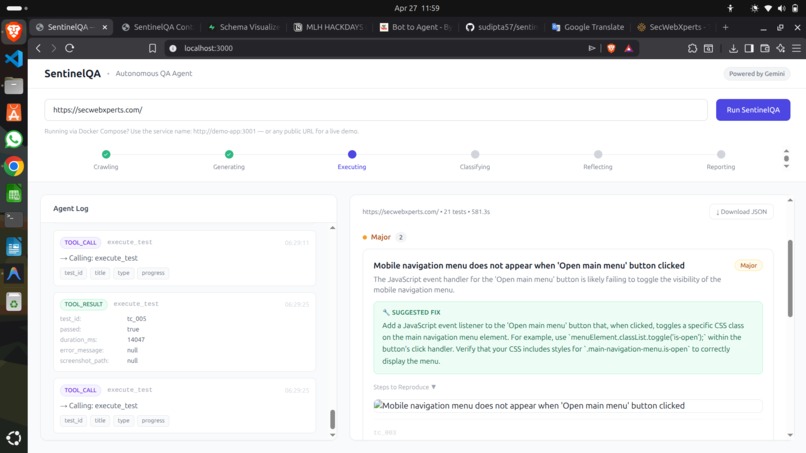This screenshot has height=453, width=806.
Task: Open Leo AI sparkle icon
Action: (781, 48)
